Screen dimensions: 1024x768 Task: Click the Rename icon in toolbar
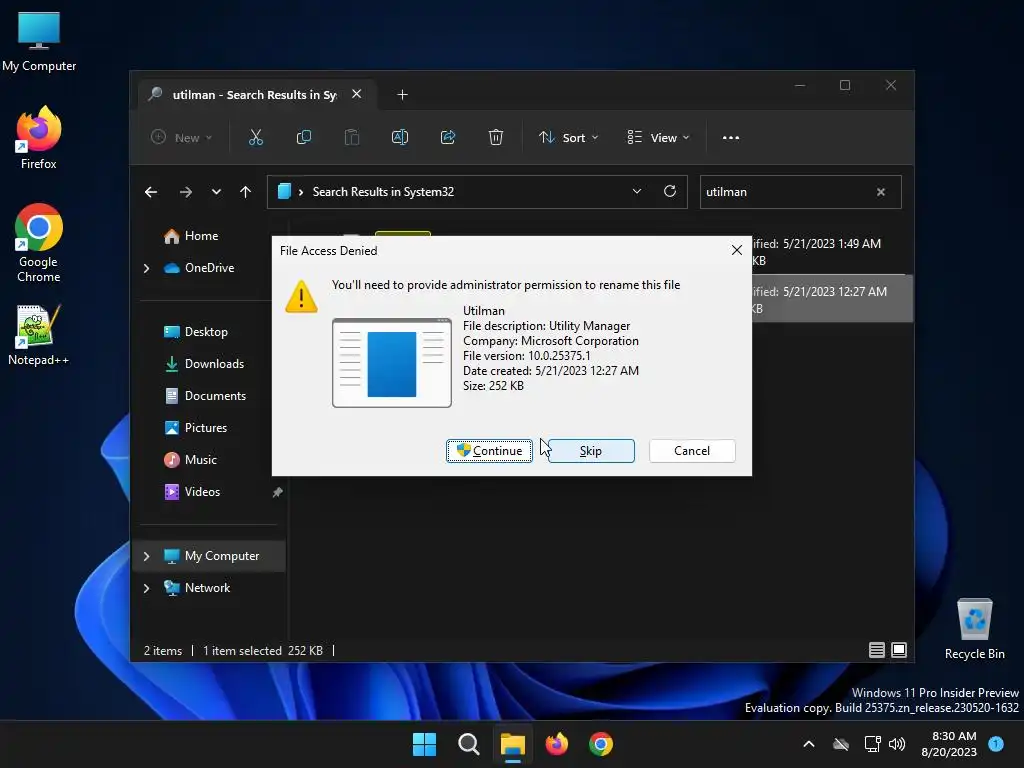point(400,137)
